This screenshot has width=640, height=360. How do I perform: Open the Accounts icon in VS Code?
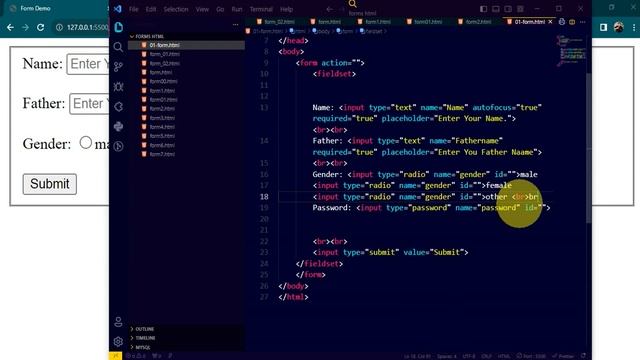pos(118,322)
